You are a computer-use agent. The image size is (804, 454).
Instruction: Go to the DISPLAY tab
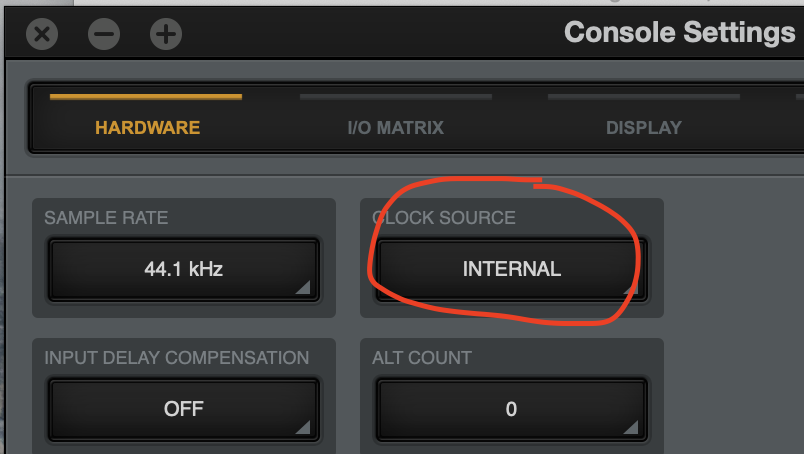[643, 127]
